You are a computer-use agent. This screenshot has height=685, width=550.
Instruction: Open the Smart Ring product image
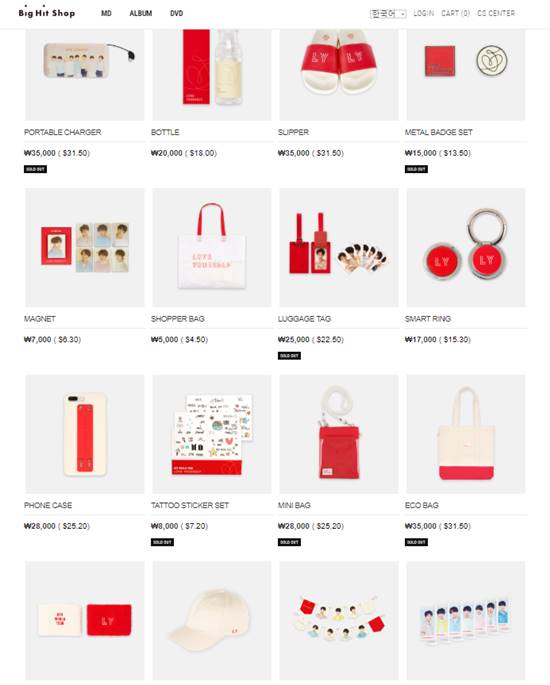point(466,247)
